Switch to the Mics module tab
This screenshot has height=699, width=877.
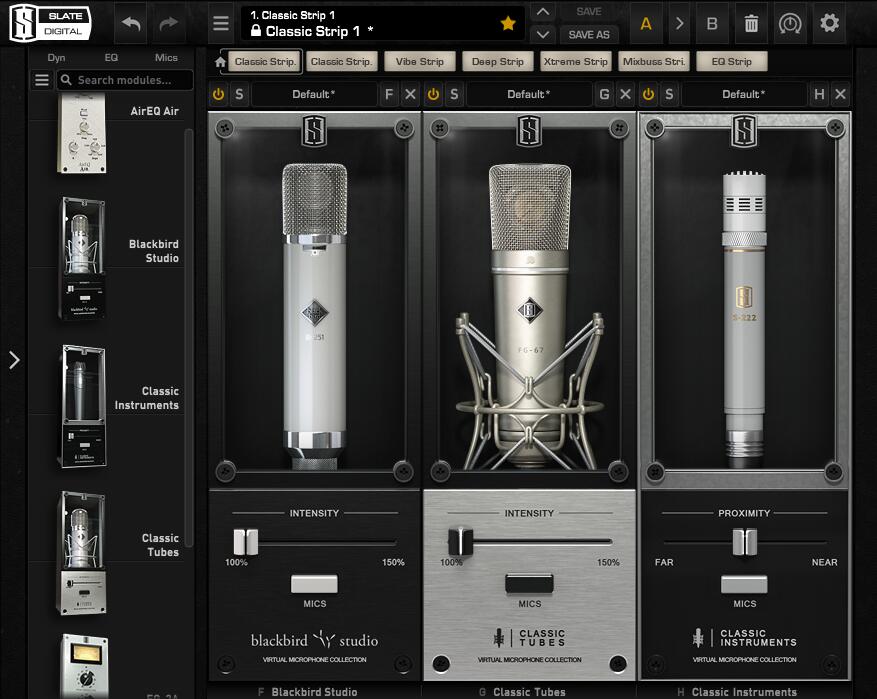pyautogui.click(x=166, y=58)
